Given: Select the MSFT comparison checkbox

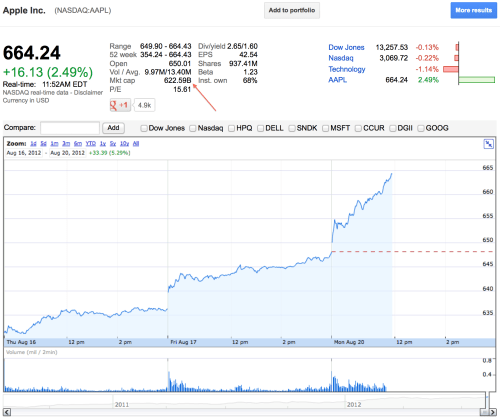Looking at the screenshot, I should (326, 128).
